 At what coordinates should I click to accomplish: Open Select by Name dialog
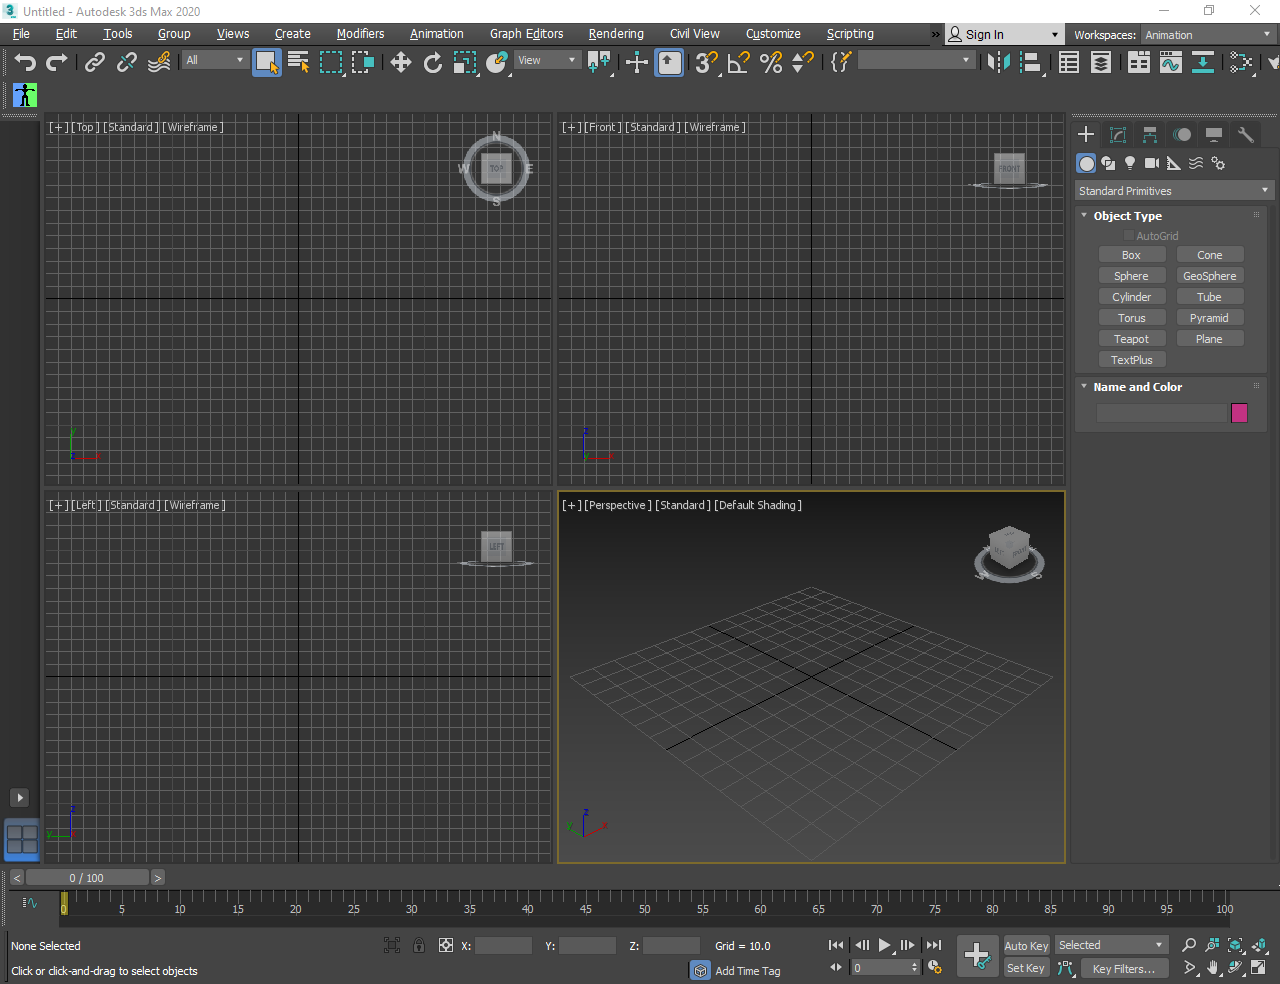[x=297, y=61]
